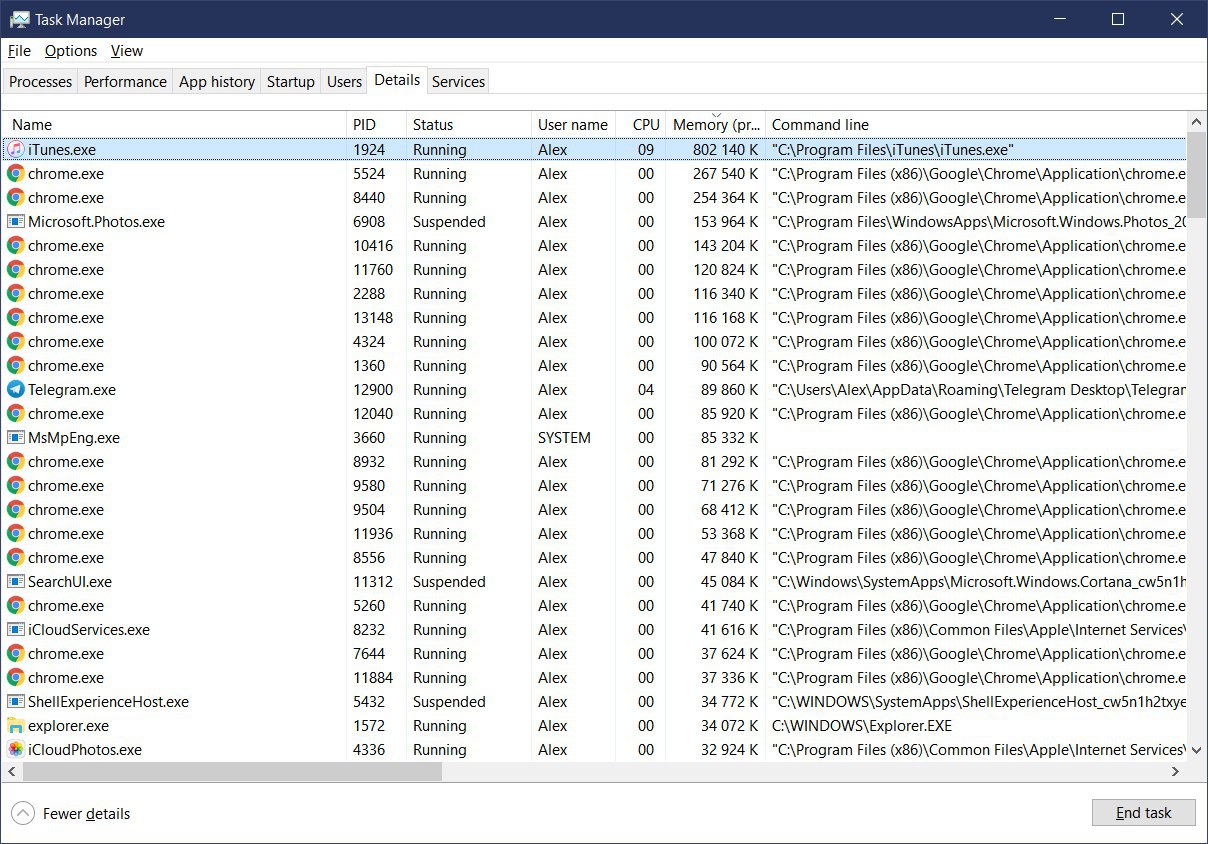Click the 802 140 K memory value
1208x844 pixels.
click(725, 150)
